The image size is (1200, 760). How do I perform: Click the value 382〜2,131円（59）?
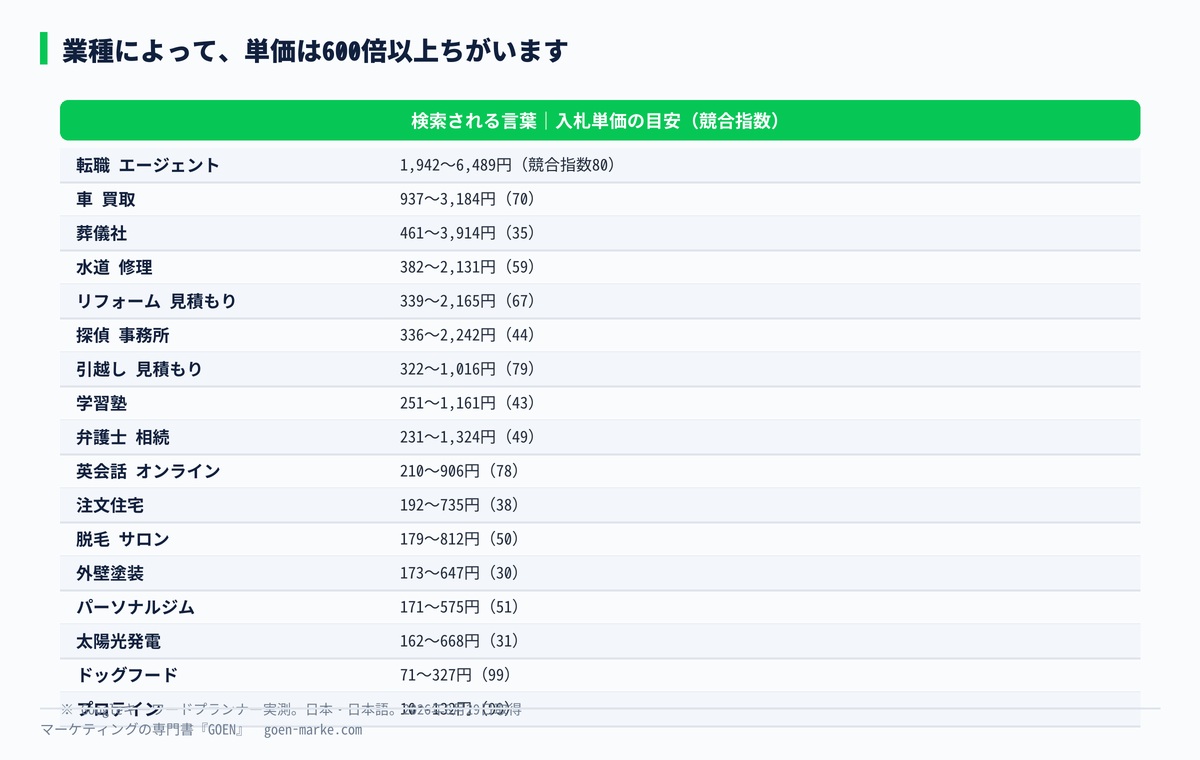pos(468,267)
